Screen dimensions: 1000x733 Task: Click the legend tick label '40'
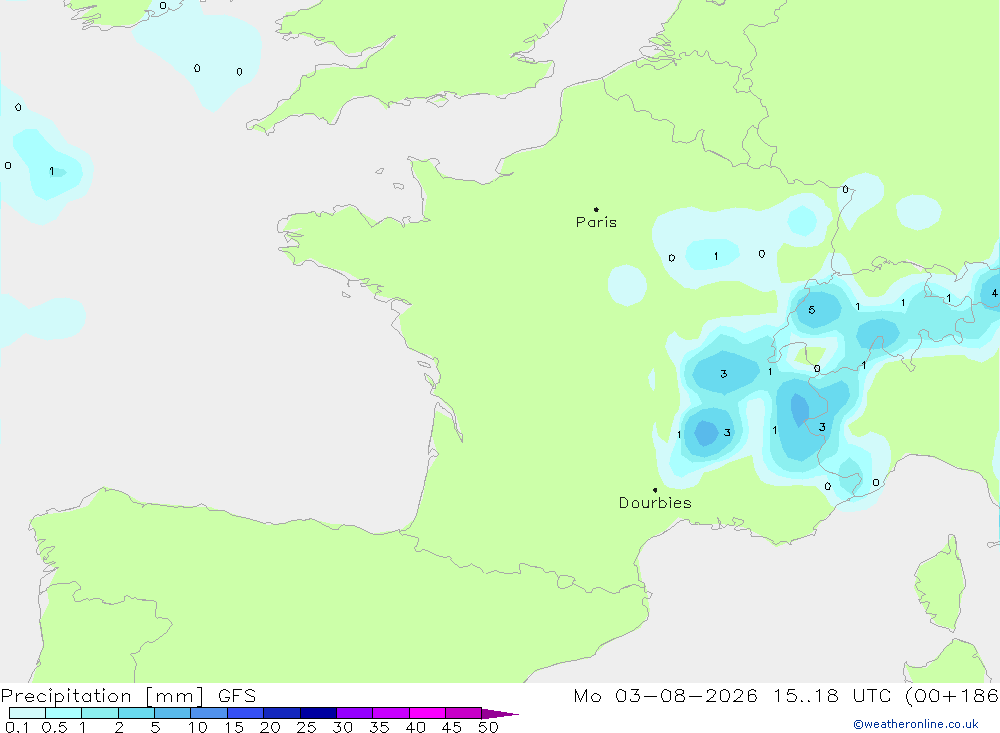coord(416,727)
